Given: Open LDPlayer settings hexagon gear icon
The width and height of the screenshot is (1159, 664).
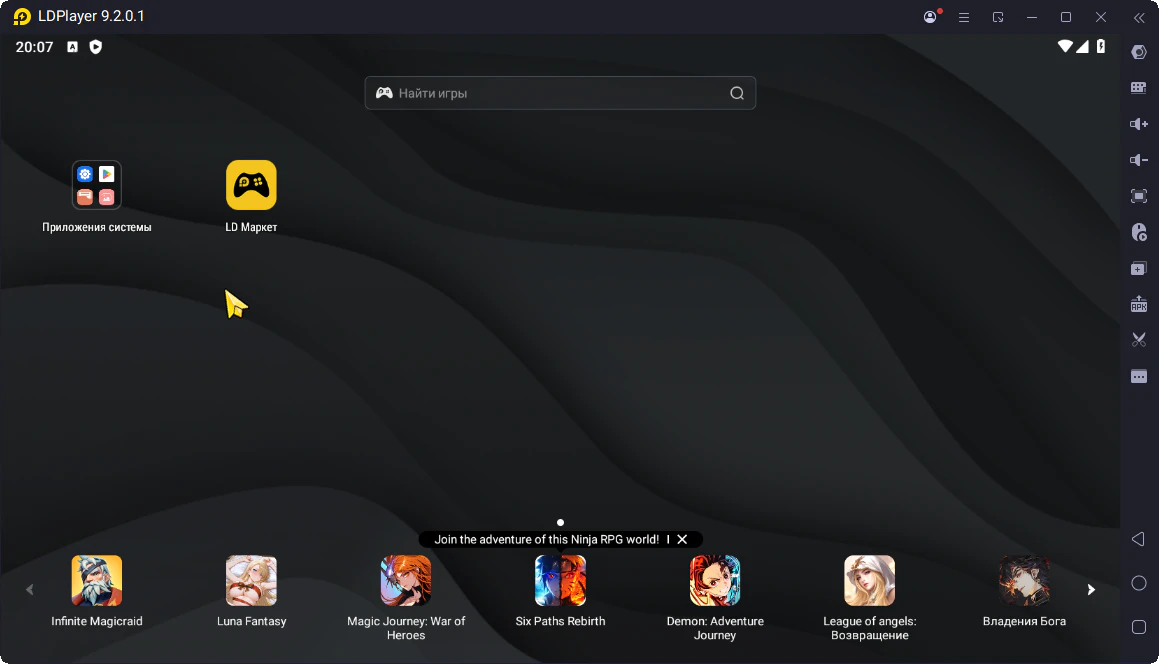Looking at the screenshot, I should click(x=1138, y=52).
